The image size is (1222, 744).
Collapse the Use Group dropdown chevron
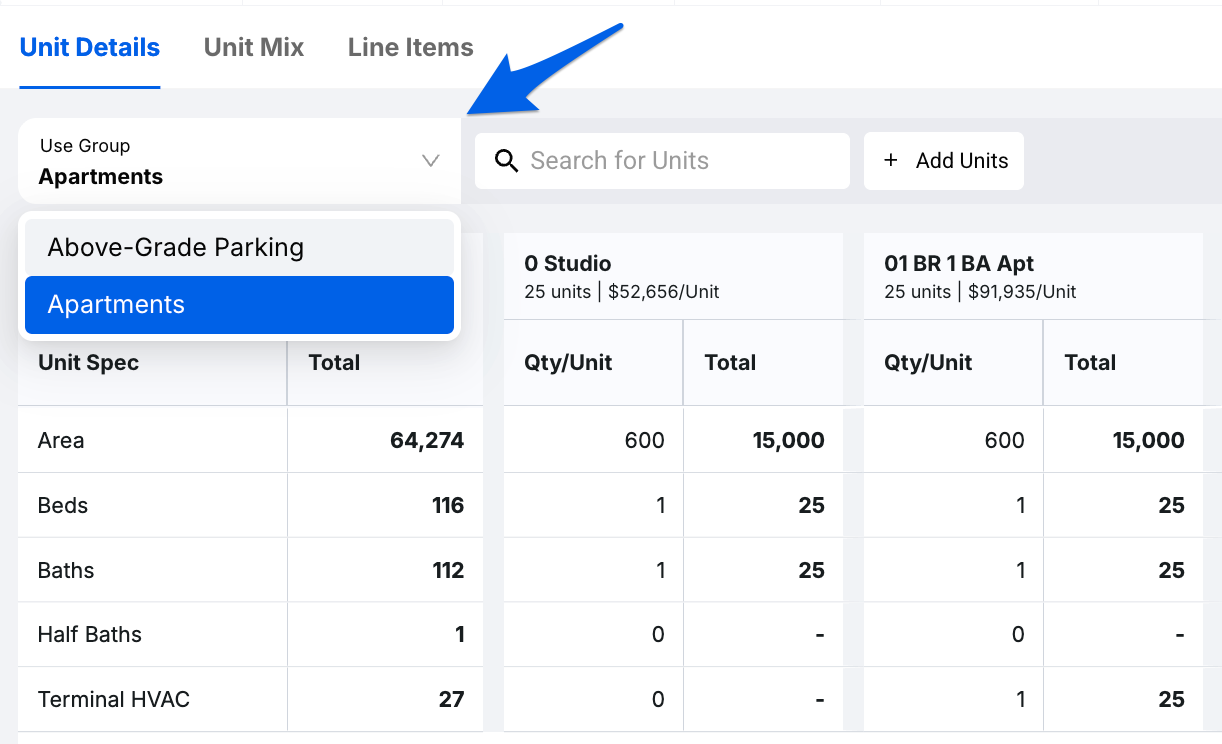tap(431, 161)
